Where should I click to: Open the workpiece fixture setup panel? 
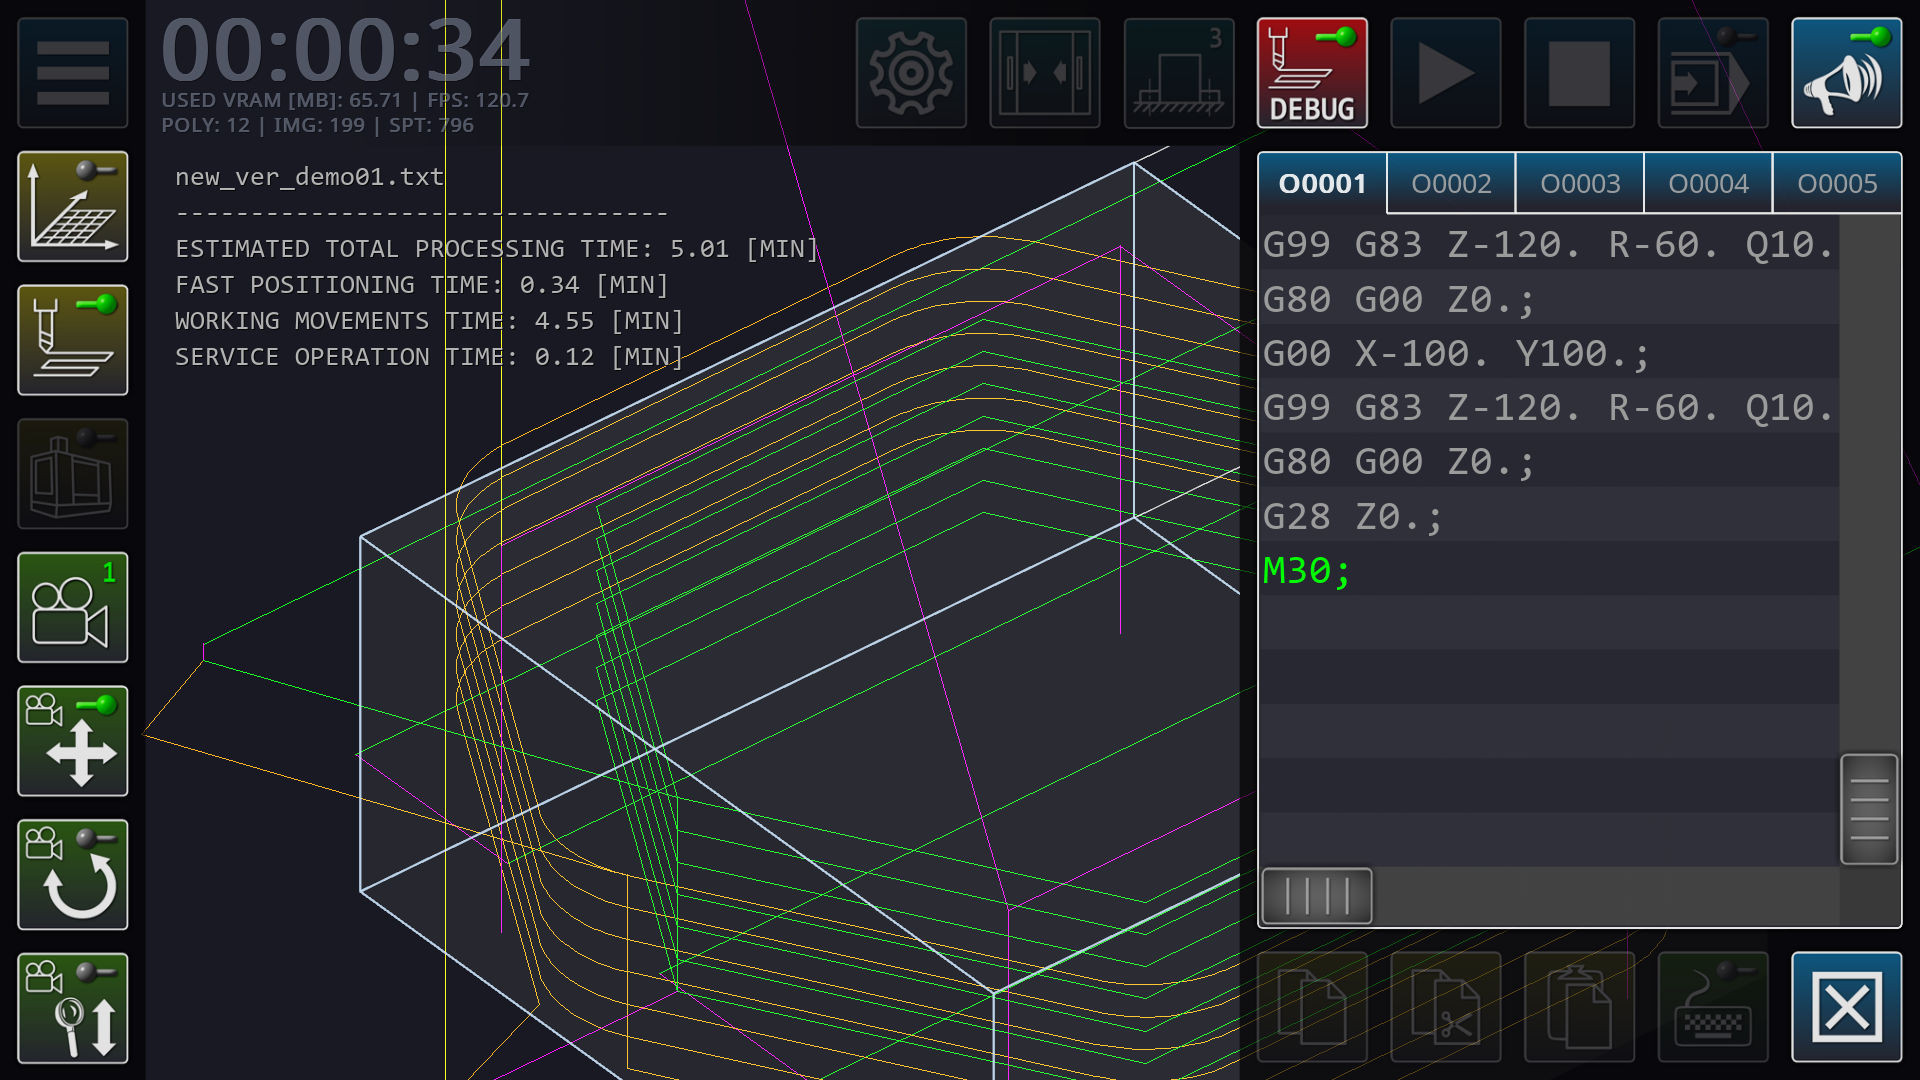click(1178, 73)
